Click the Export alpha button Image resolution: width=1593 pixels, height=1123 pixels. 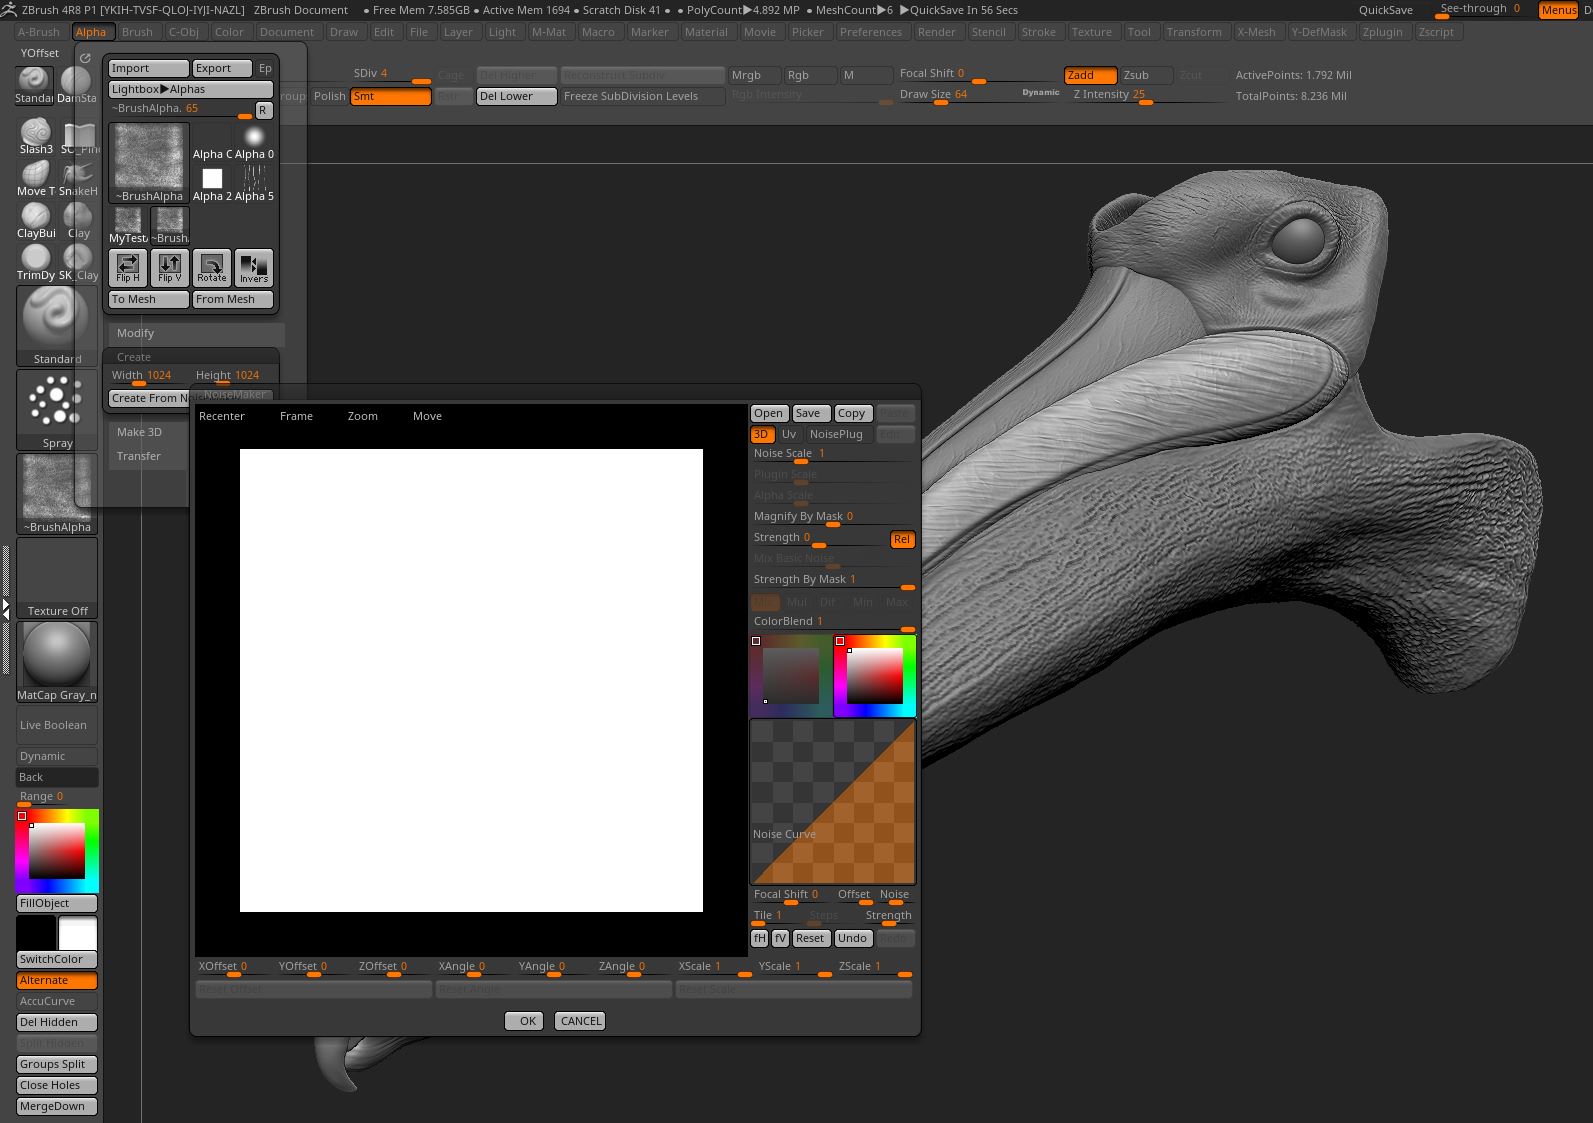pyautogui.click(x=221, y=68)
